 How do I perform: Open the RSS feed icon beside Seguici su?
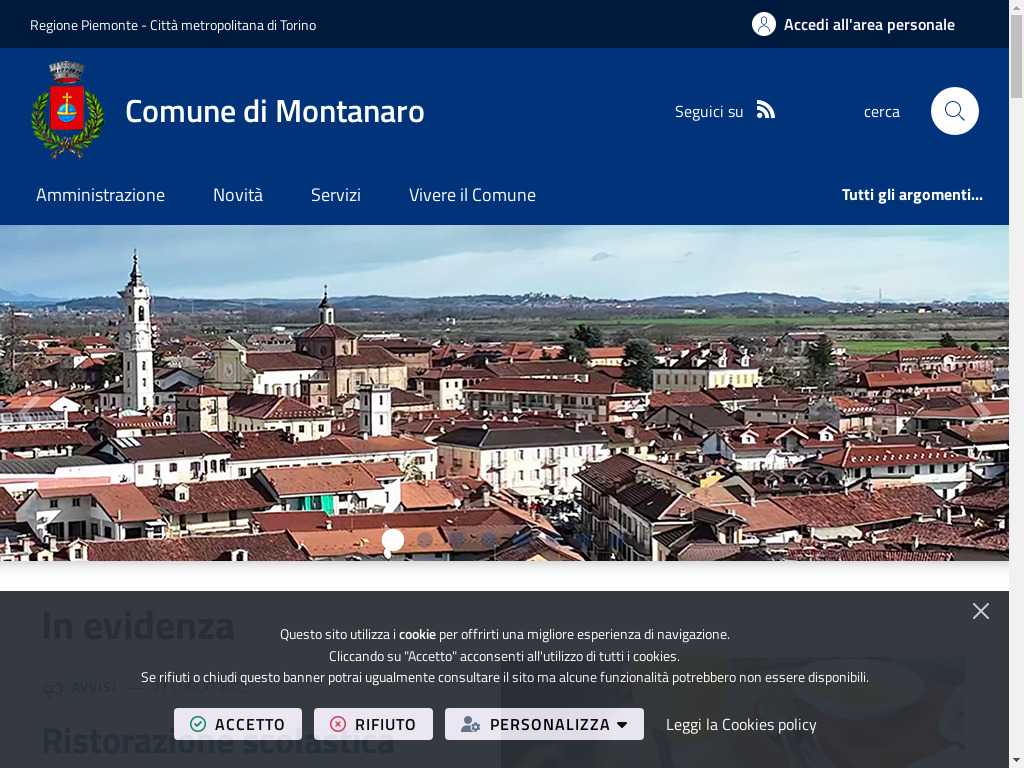tap(765, 110)
